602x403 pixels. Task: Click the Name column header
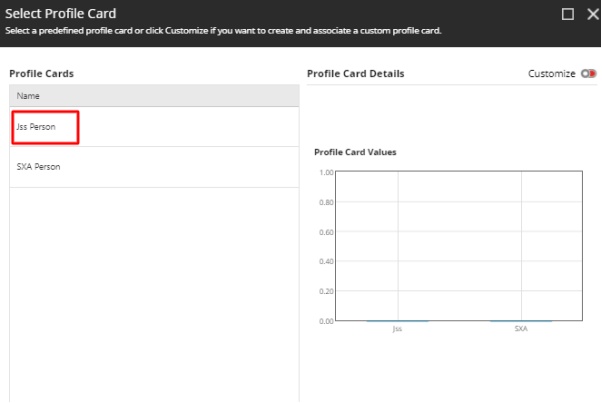click(x=154, y=96)
